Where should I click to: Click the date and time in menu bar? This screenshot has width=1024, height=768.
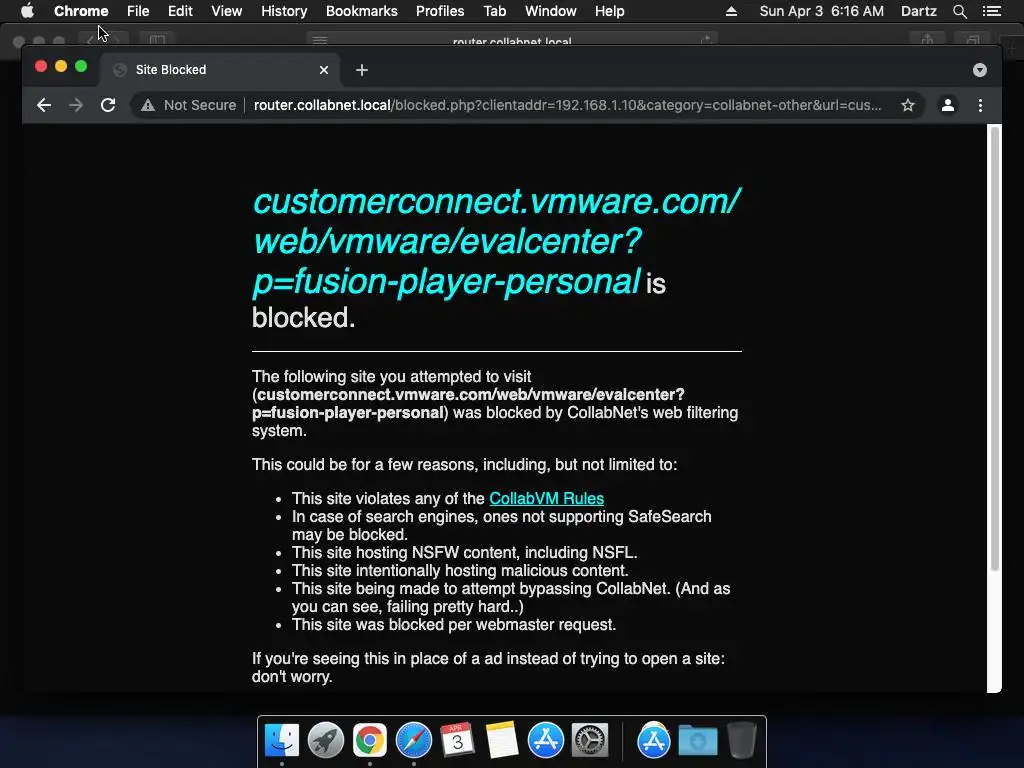[x=822, y=11]
